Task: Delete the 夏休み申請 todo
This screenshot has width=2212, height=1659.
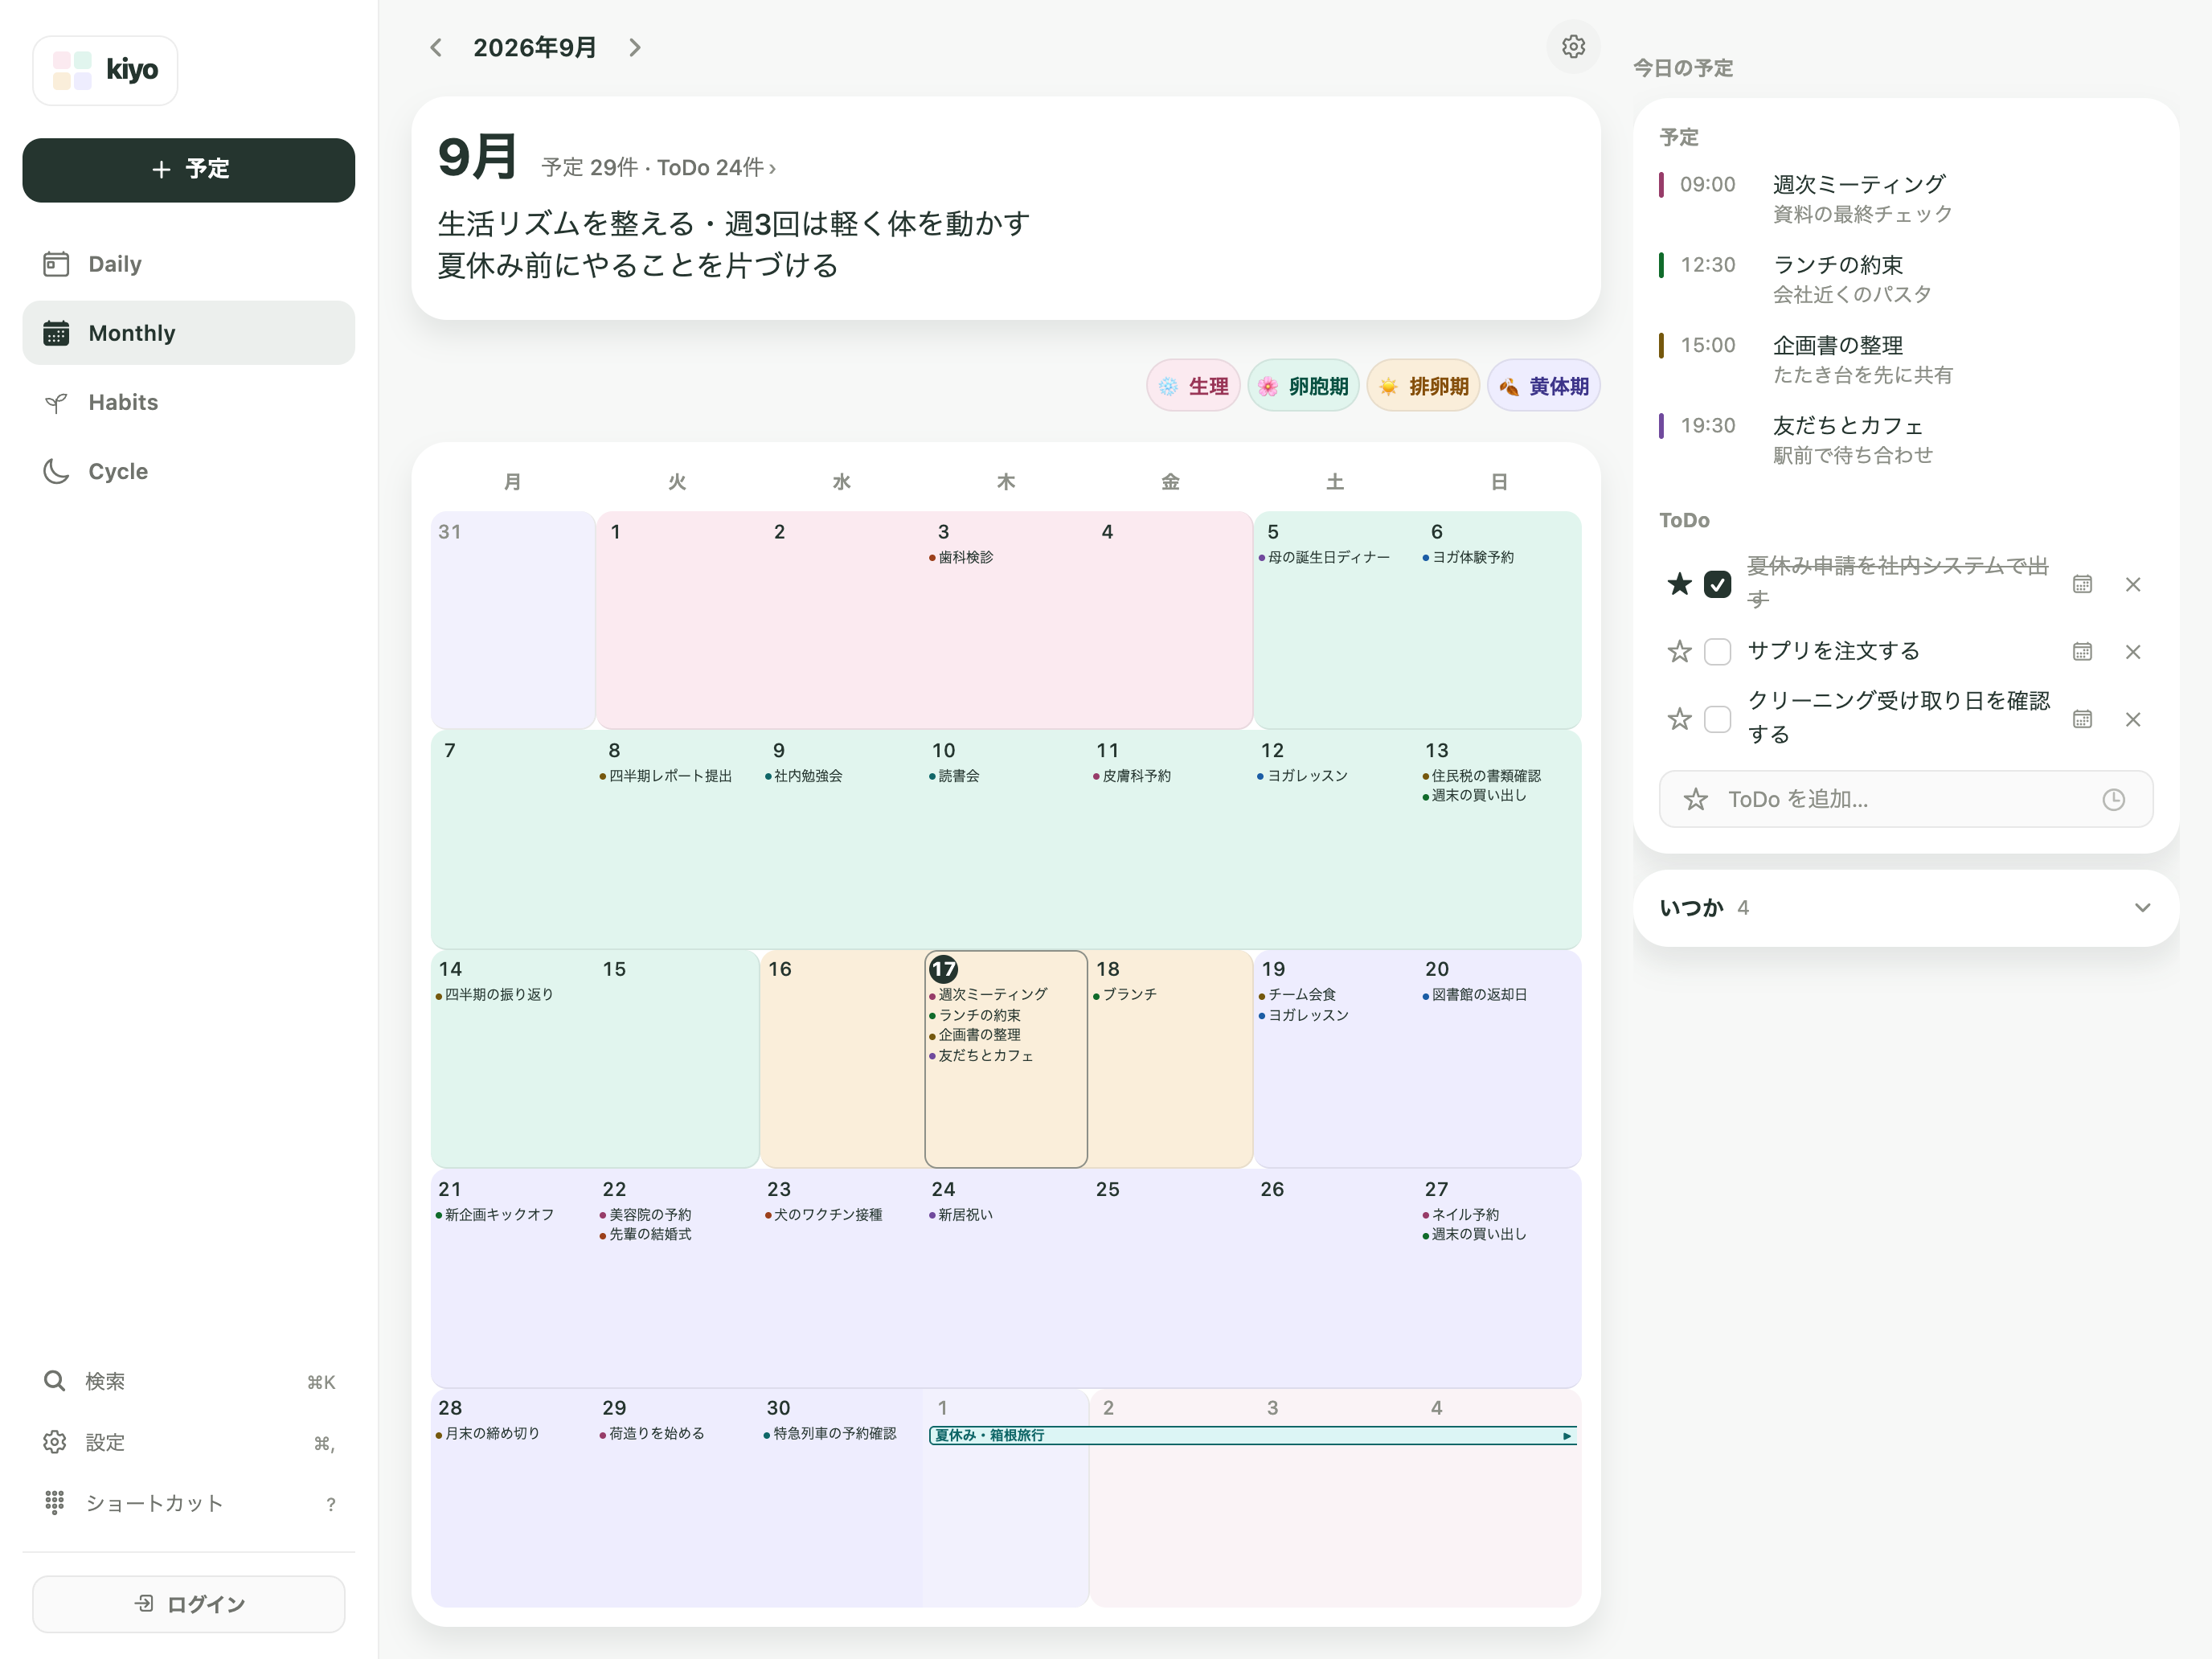Action: (2133, 583)
